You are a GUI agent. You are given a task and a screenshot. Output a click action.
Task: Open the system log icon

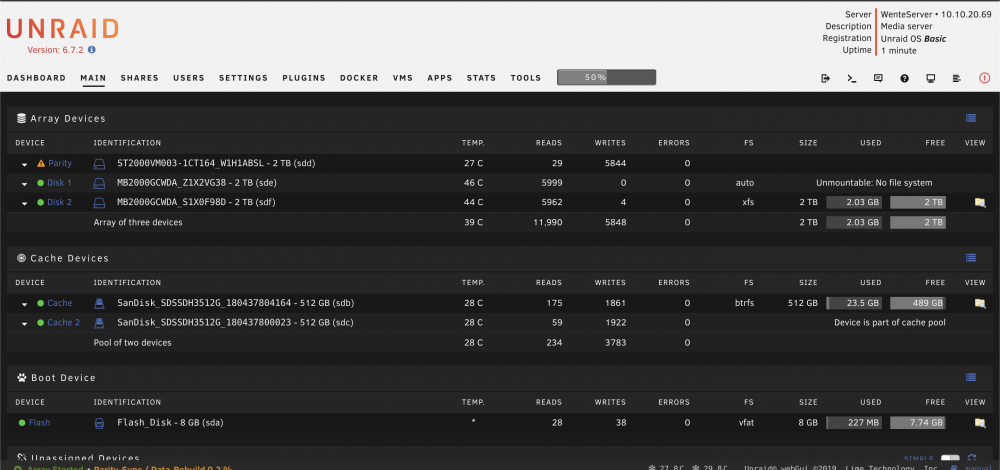pyautogui.click(x=957, y=78)
